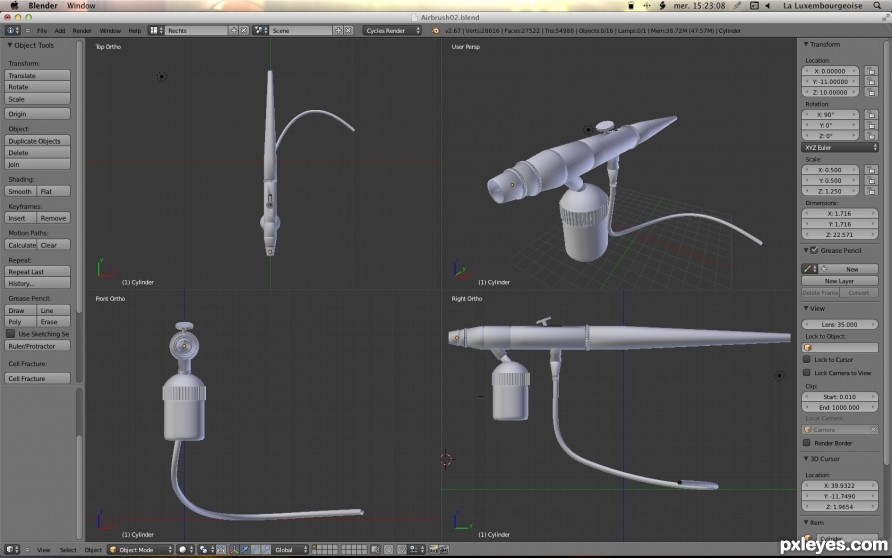Click the Dimensions Z 22.571 field
The height and width of the screenshot is (558, 892).
pyautogui.click(x=840, y=234)
